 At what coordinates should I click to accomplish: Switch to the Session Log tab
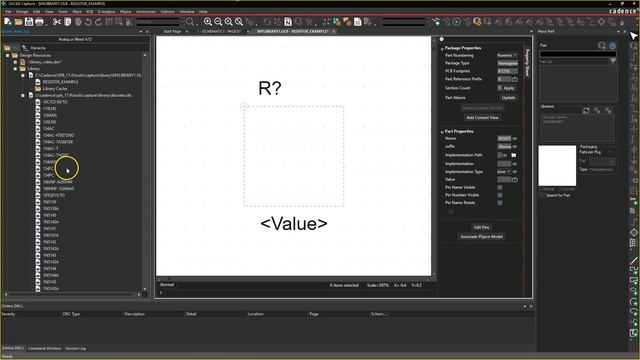coord(76,348)
